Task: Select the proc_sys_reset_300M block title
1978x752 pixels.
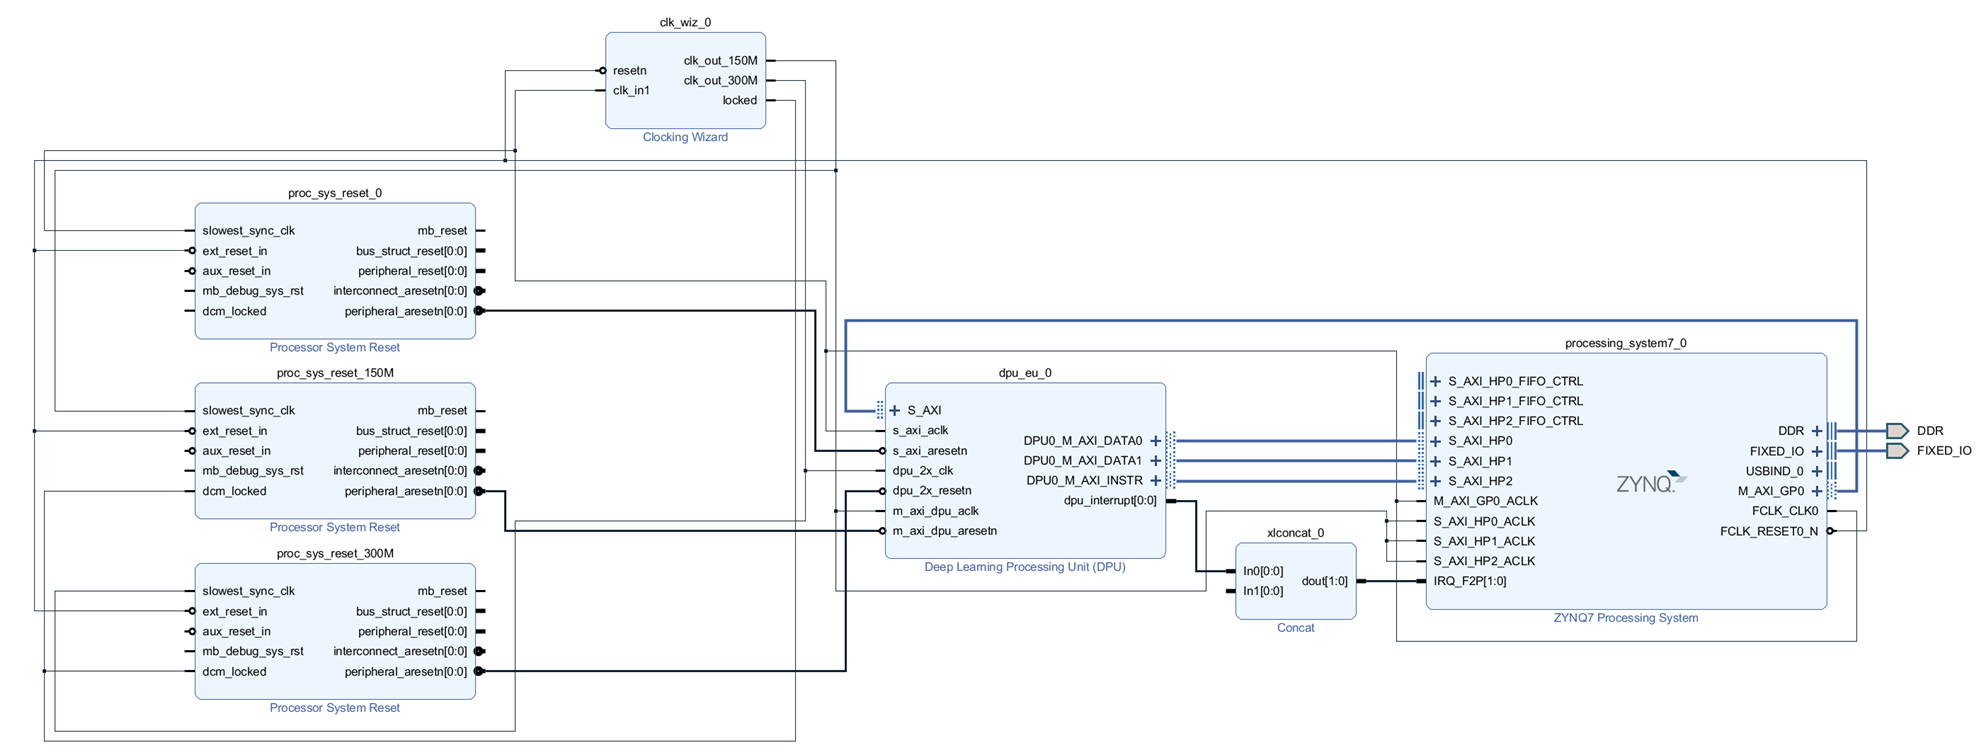Action: click(x=335, y=553)
